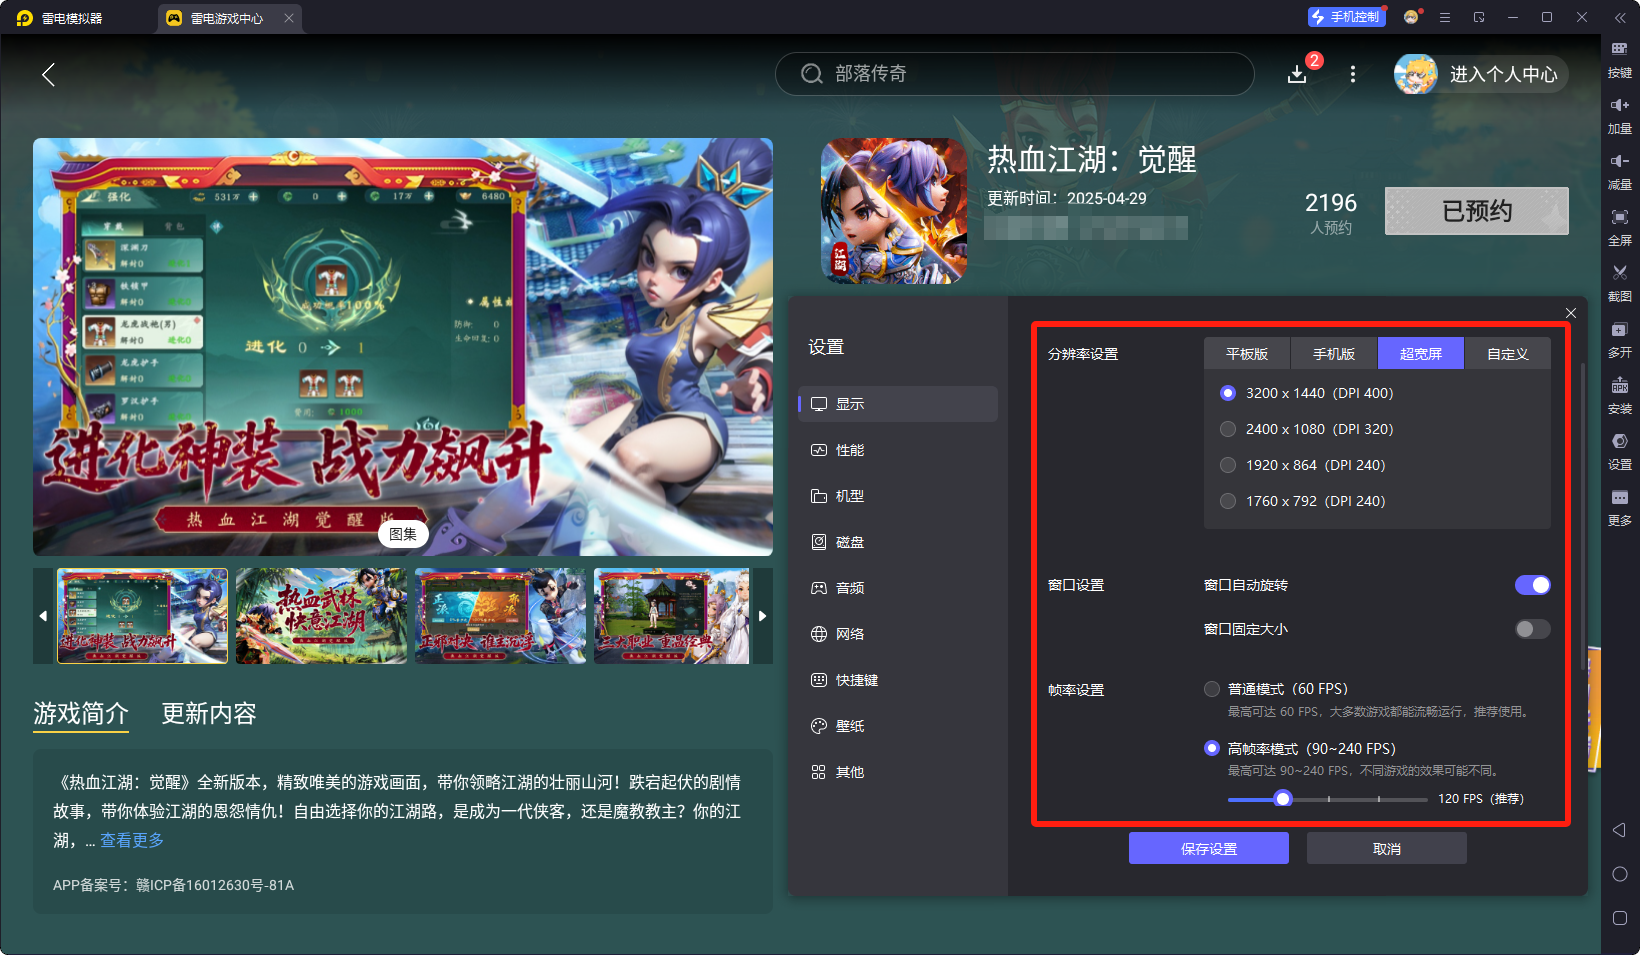1640x955 pixels.
Task: Click the 取消 button
Action: tap(1387, 848)
